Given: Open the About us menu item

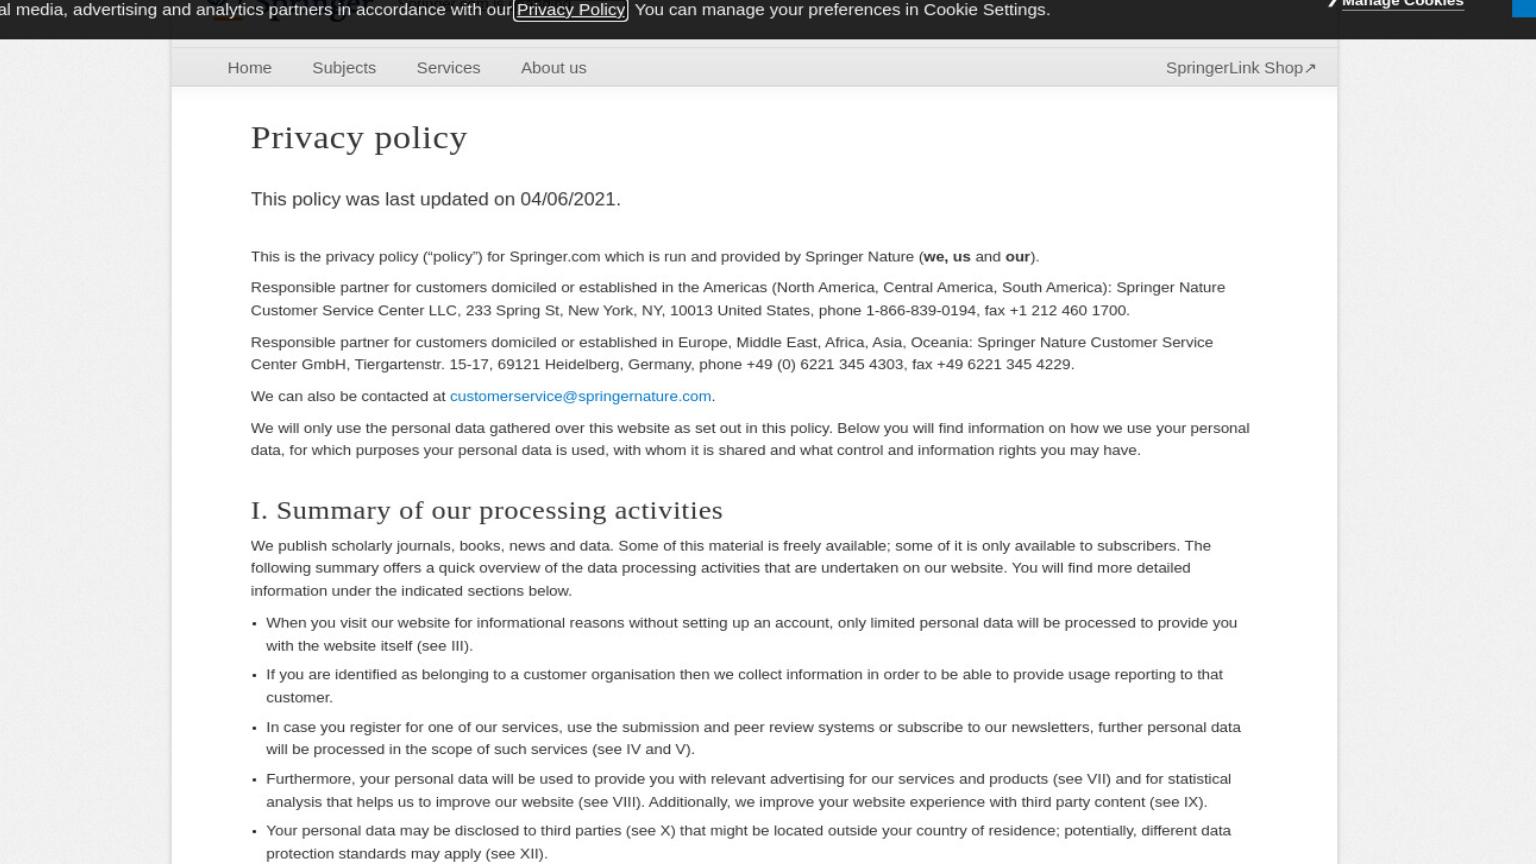Looking at the screenshot, I should [553, 68].
